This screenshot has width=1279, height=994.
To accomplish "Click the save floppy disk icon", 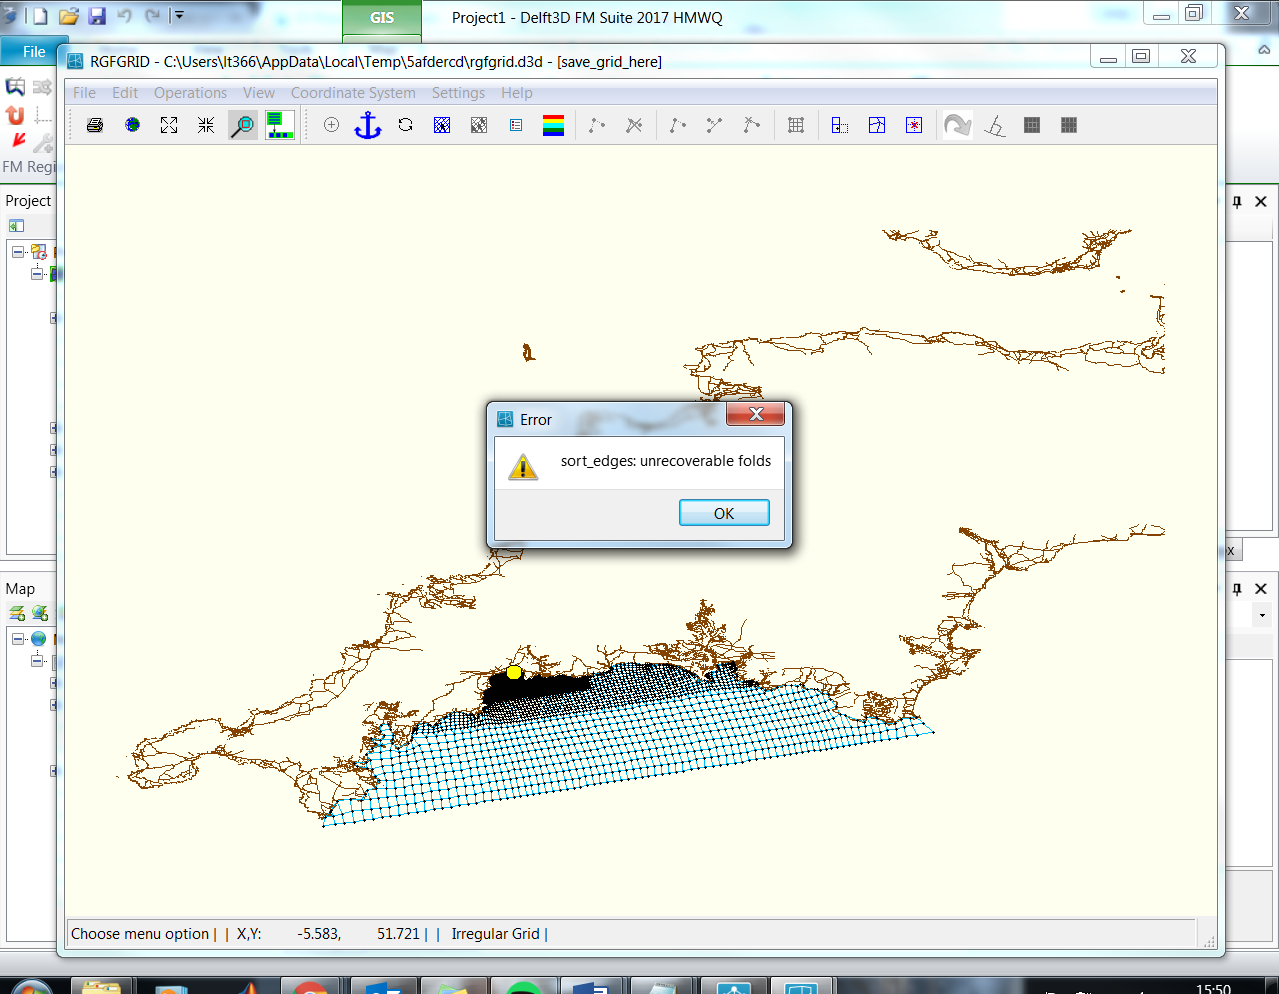I will tap(97, 16).
